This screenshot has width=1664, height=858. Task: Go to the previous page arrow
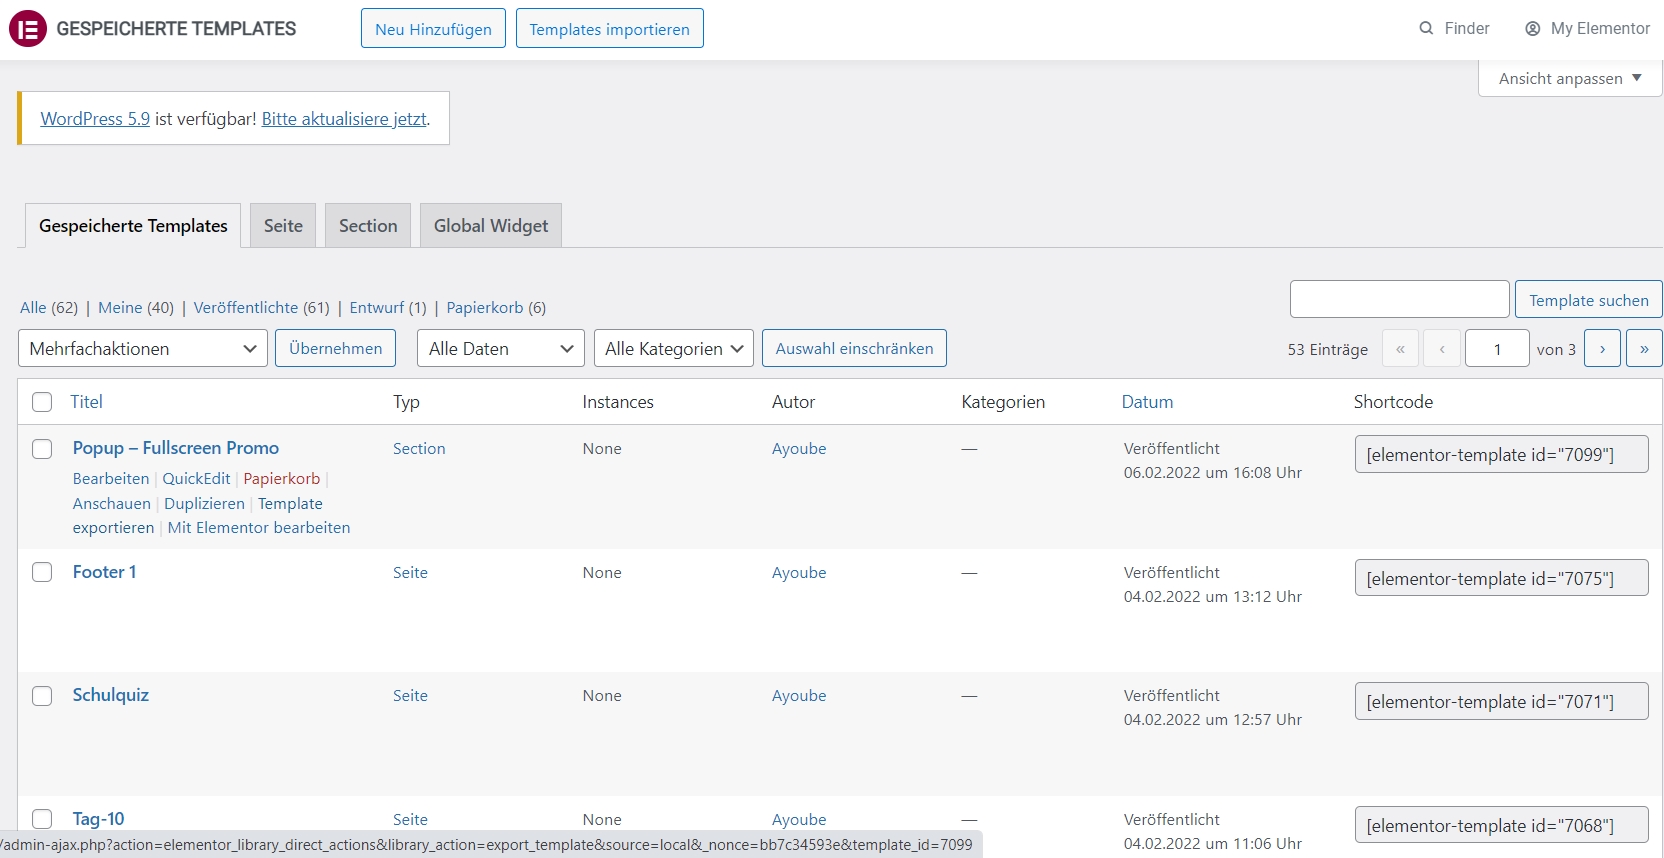pyautogui.click(x=1442, y=348)
